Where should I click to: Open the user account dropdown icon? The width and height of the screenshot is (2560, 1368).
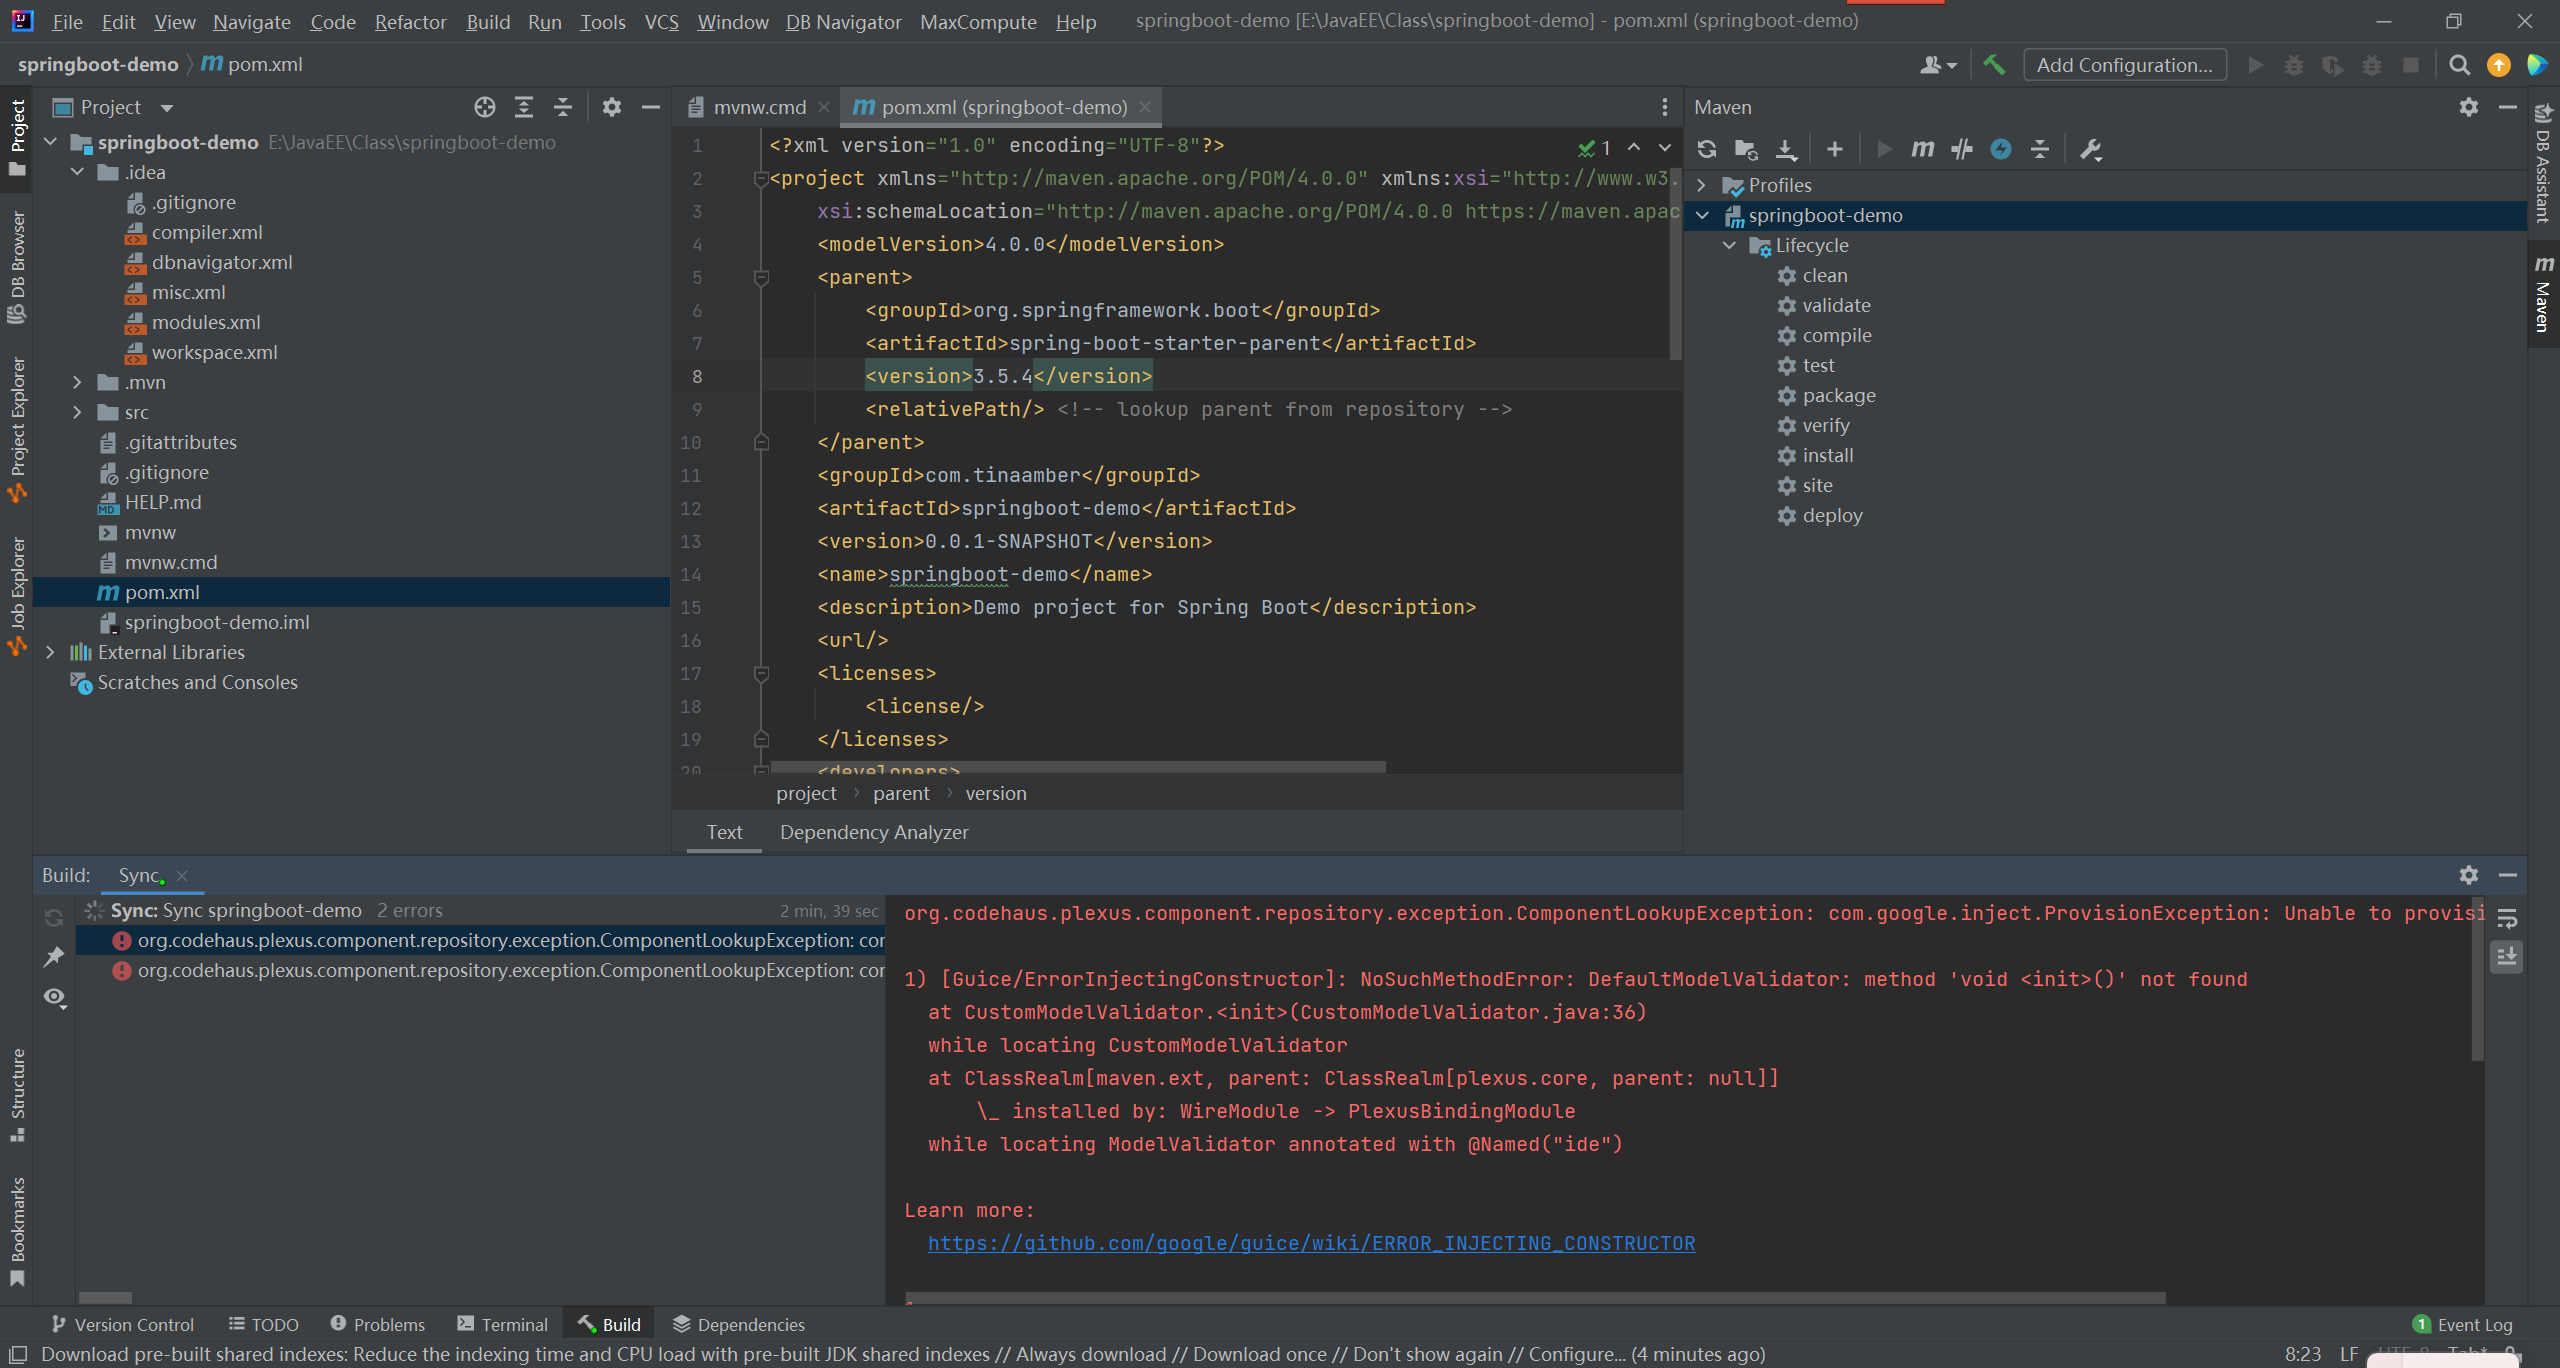click(x=1938, y=65)
